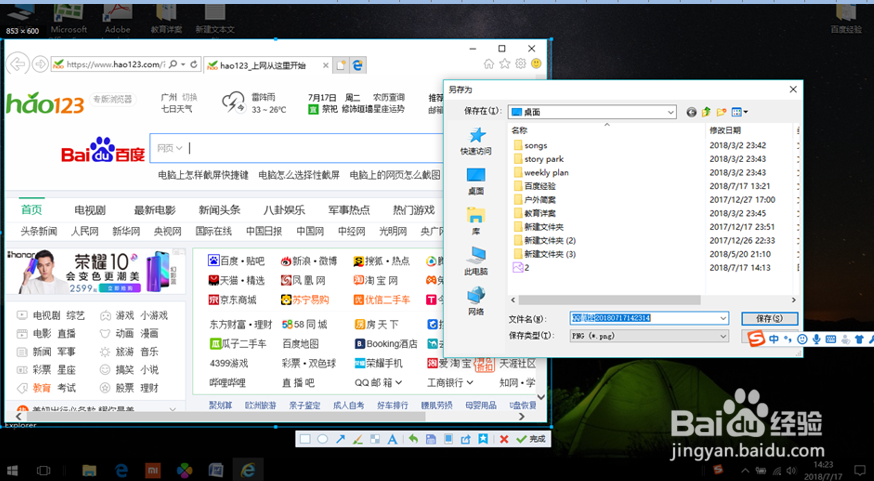
Task: Click the Sogou soft keyboard icon
Action: pyautogui.click(x=830, y=339)
